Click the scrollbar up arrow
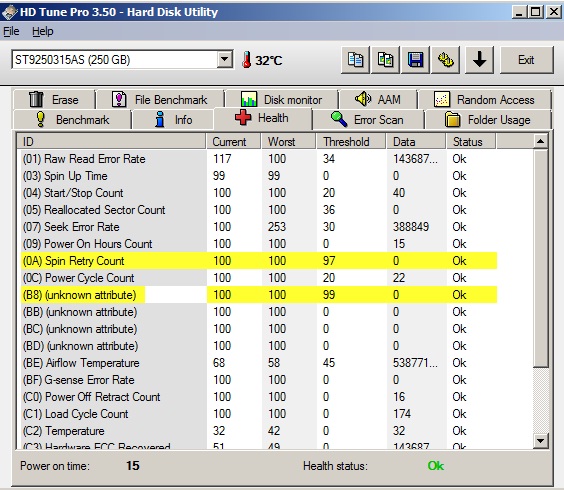The width and height of the screenshot is (564, 490). (540, 141)
